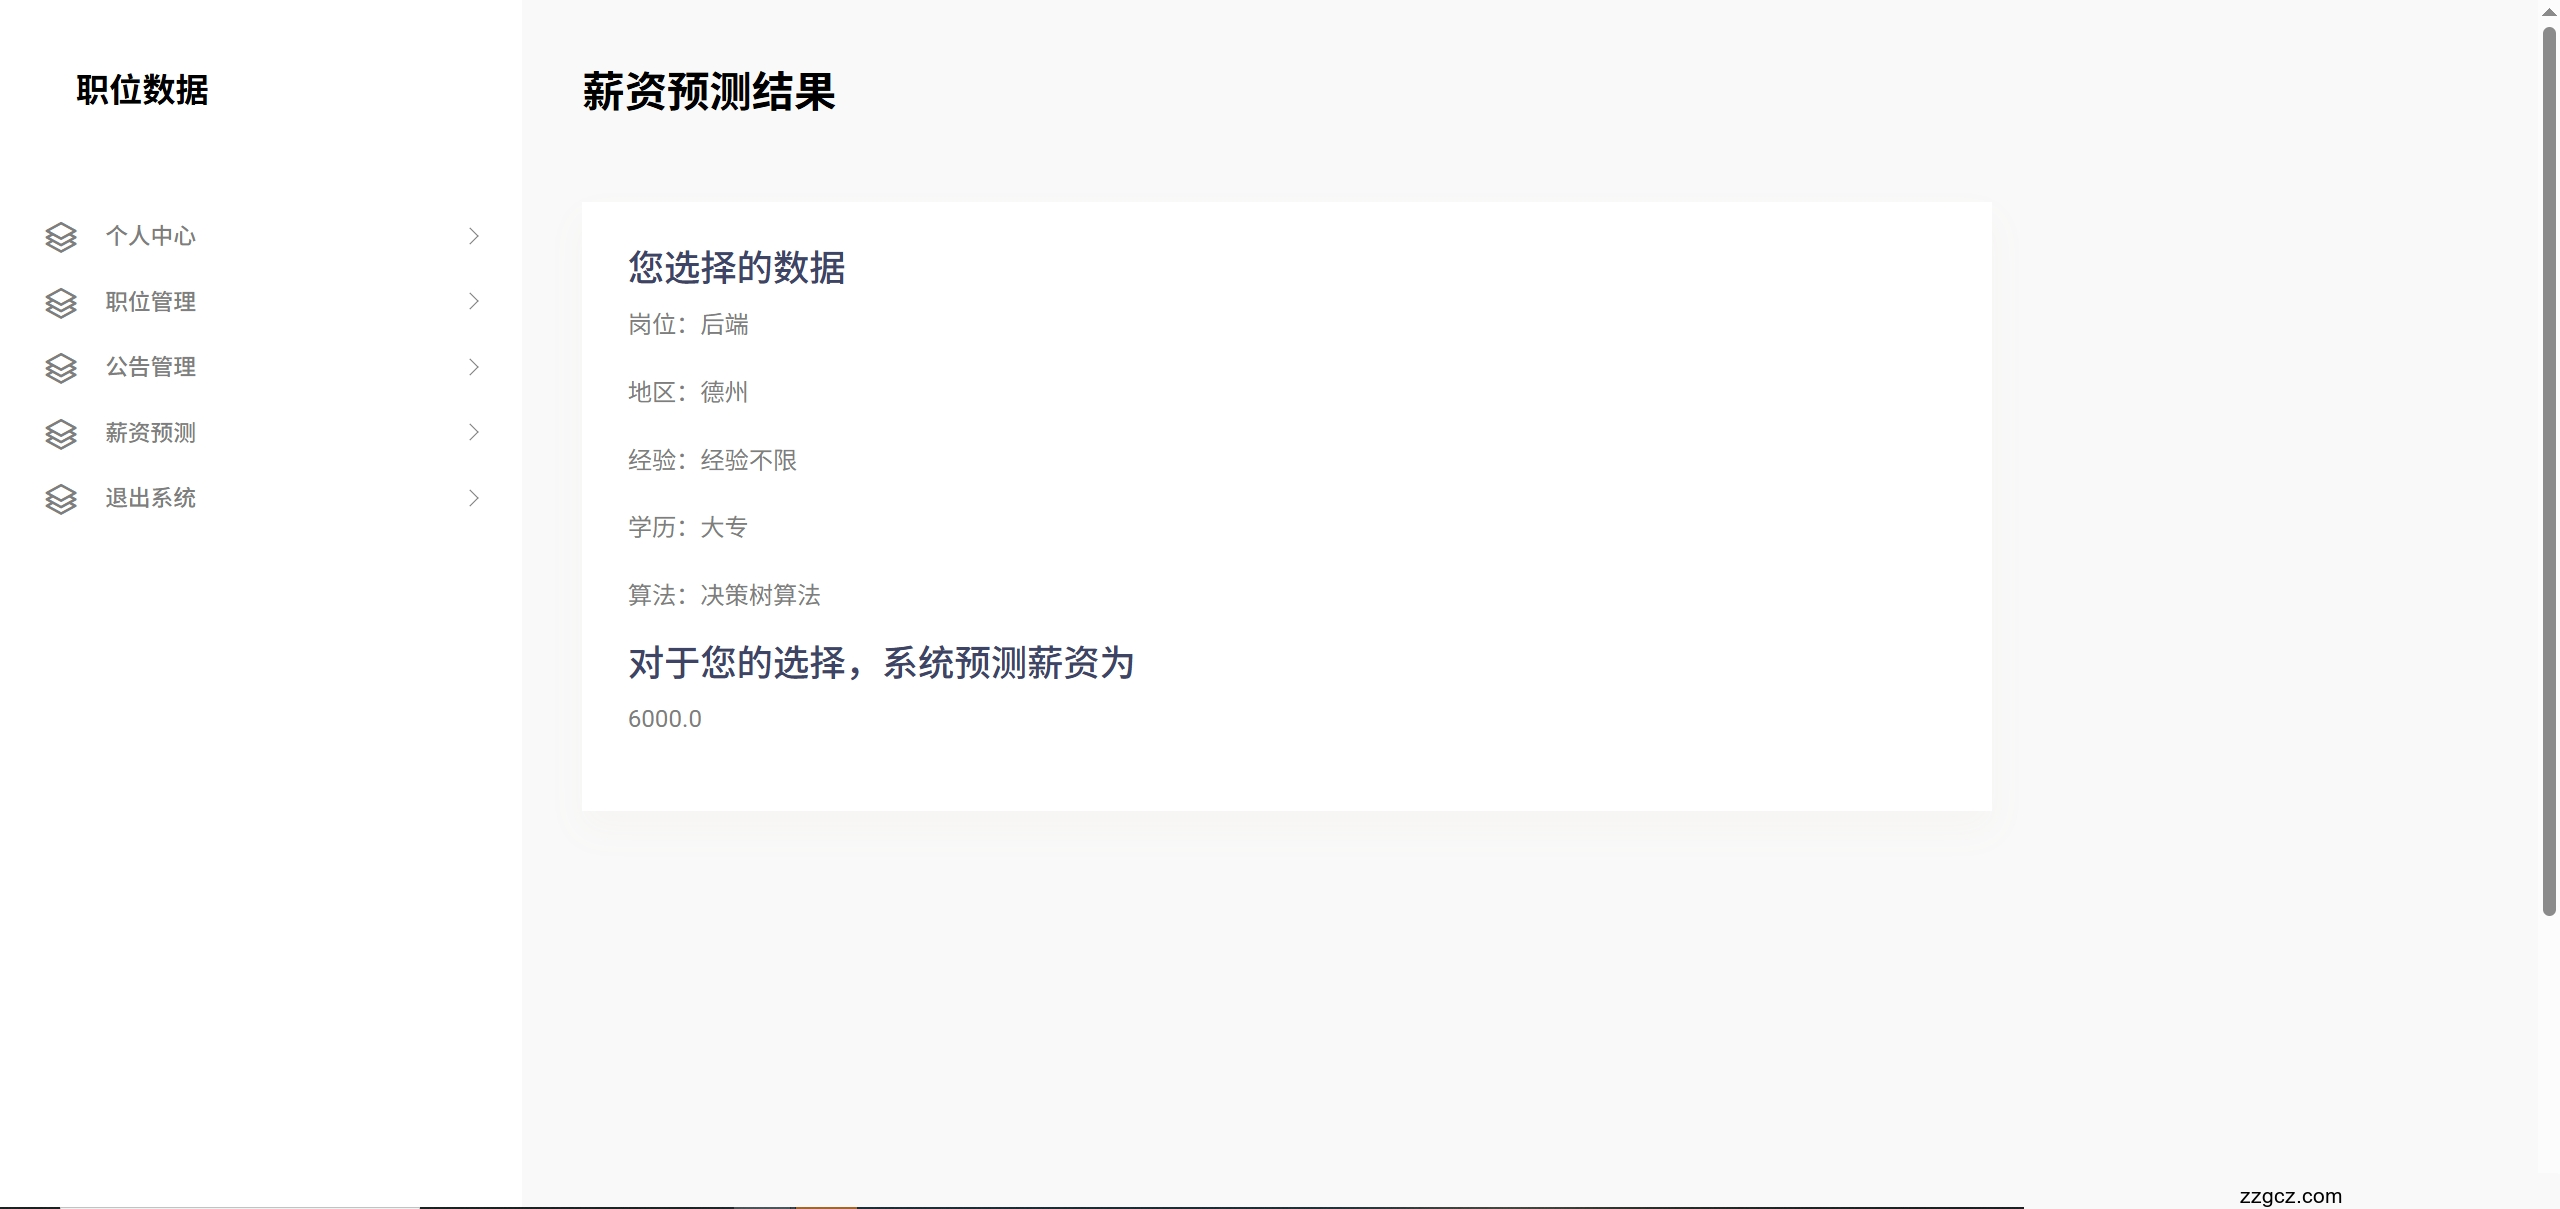Expand the 公告管理 chevron arrow
The width and height of the screenshot is (2560, 1209).
point(474,367)
